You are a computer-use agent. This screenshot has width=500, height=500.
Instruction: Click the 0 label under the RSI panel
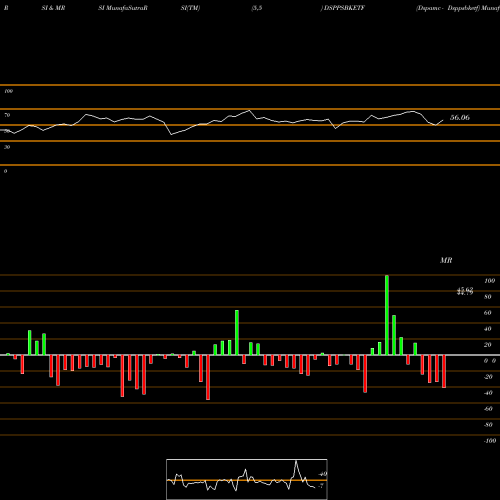pos(5,171)
